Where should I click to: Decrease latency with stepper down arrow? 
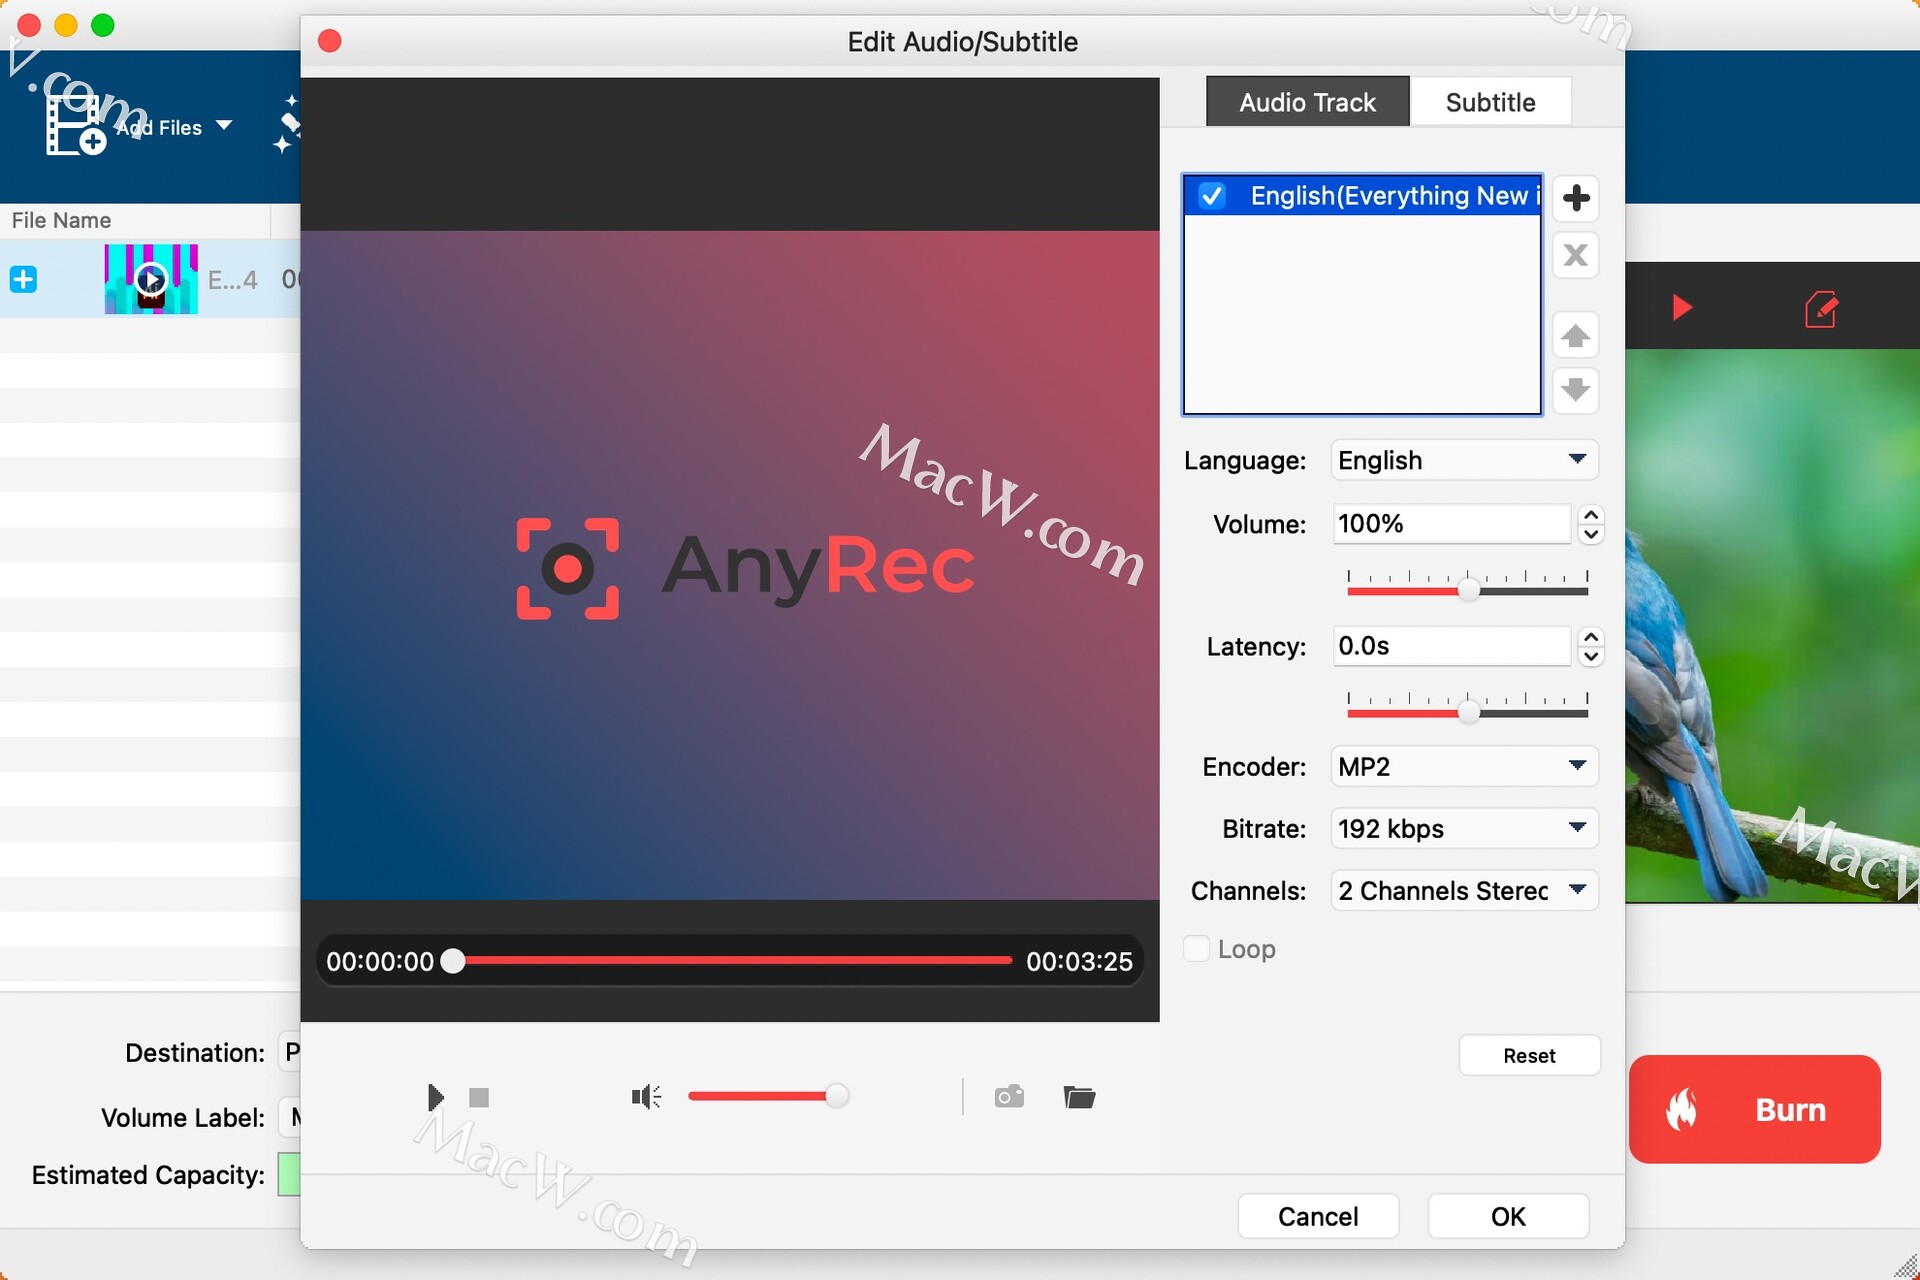[1591, 656]
